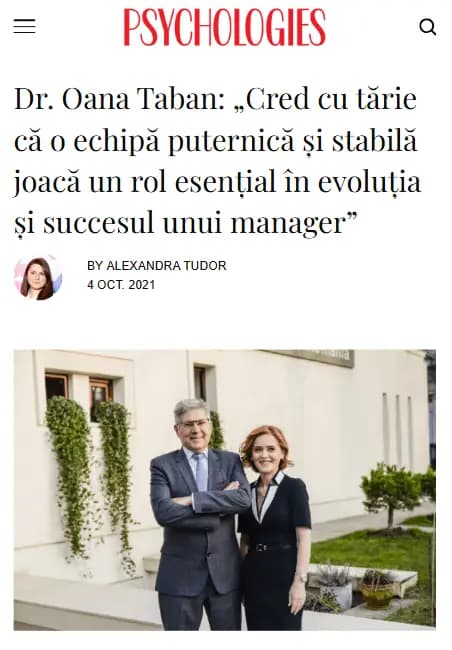
Task: Click the woman's wristwatch in the photo
Action: click(x=301, y=578)
